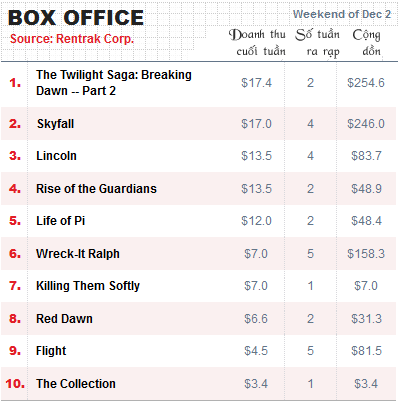Click the $17.4 weekend gross value
This screenshot has width=398, height=402.
tap(256, 83)
